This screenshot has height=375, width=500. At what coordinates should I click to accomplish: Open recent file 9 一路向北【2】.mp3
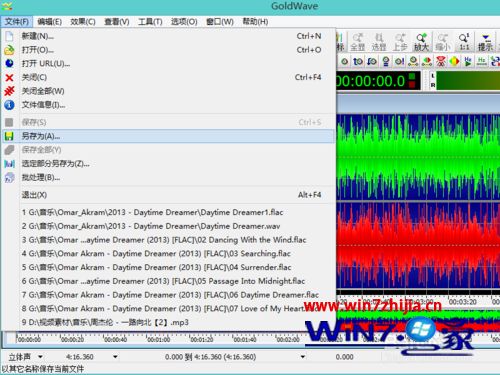tap(168, 322)
